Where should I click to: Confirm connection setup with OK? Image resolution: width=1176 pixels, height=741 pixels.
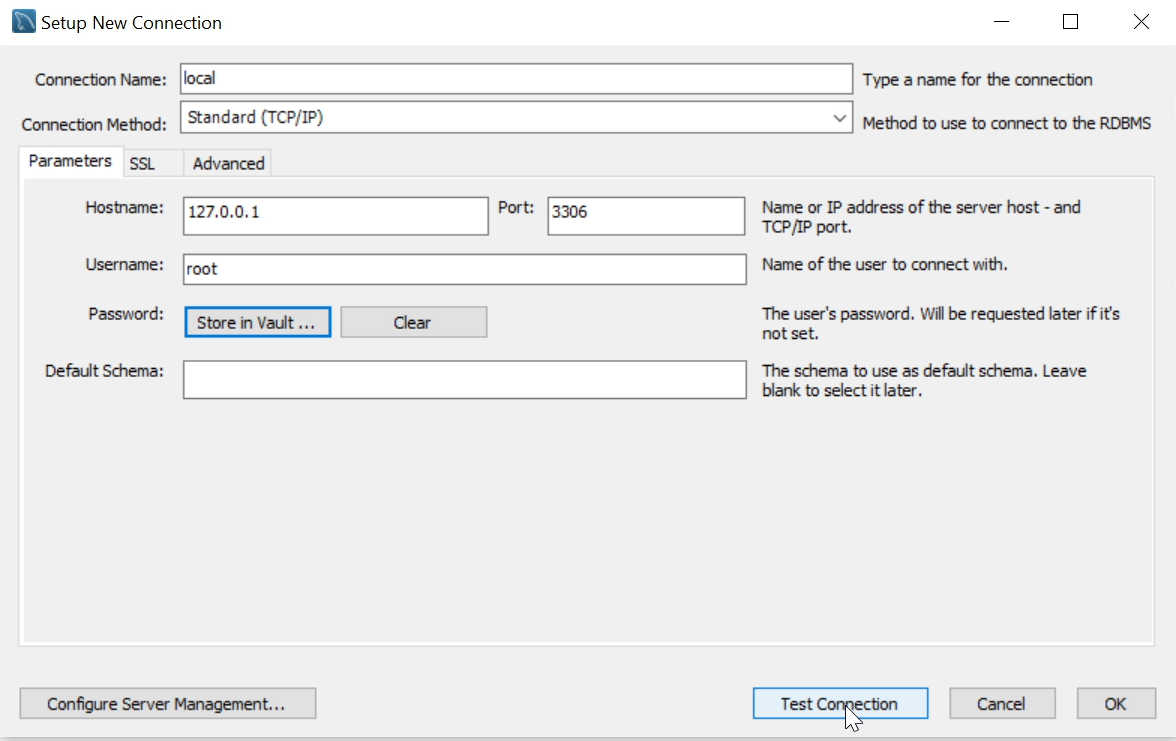pyautogui.click(x=1115, y=703)
